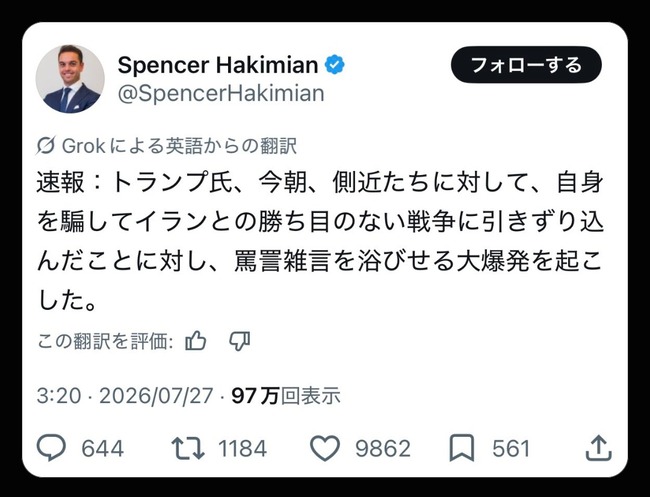
Task: Rate translation with thumbs up icon
Action: click(196, 342)
